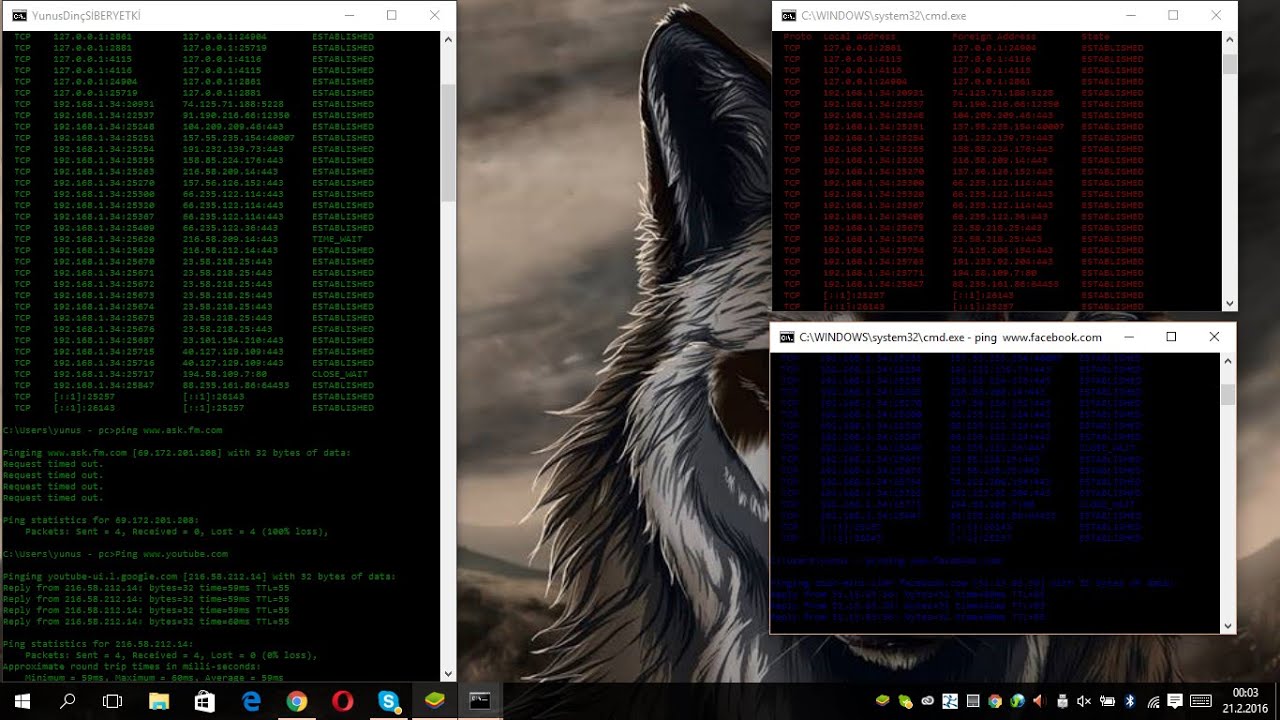Open system menu icon of YunusDinçSİBERYETKİ window
Viewport: 1280px width, 720px height.
pyautogui.click(x=19, y=15)
